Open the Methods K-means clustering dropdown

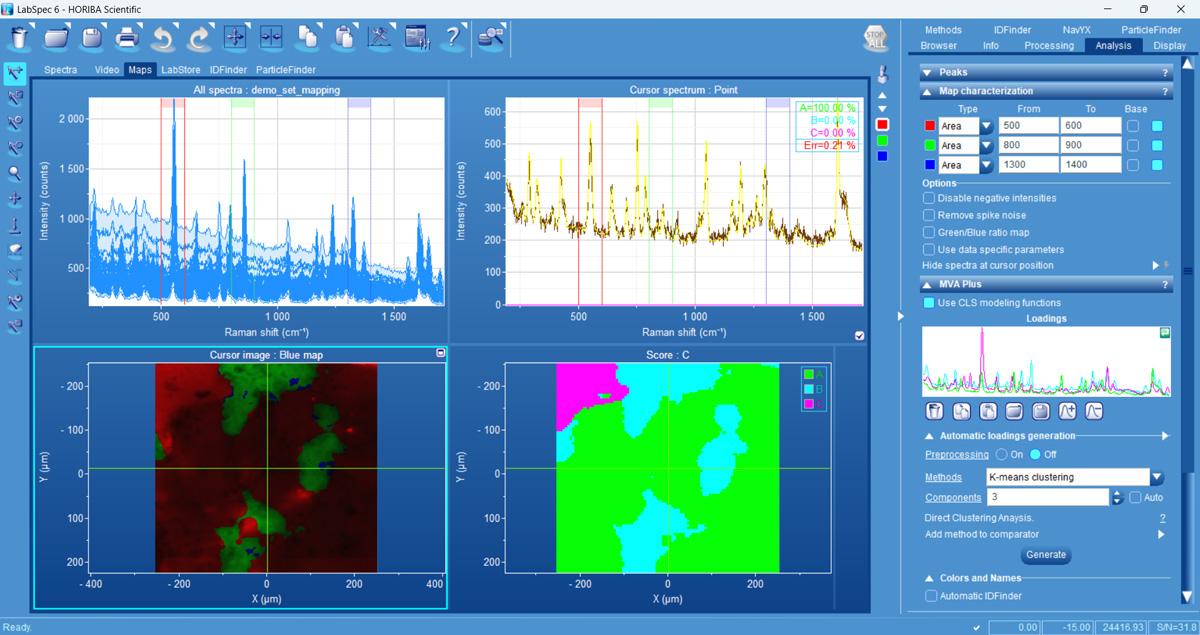click(1157, 478)
